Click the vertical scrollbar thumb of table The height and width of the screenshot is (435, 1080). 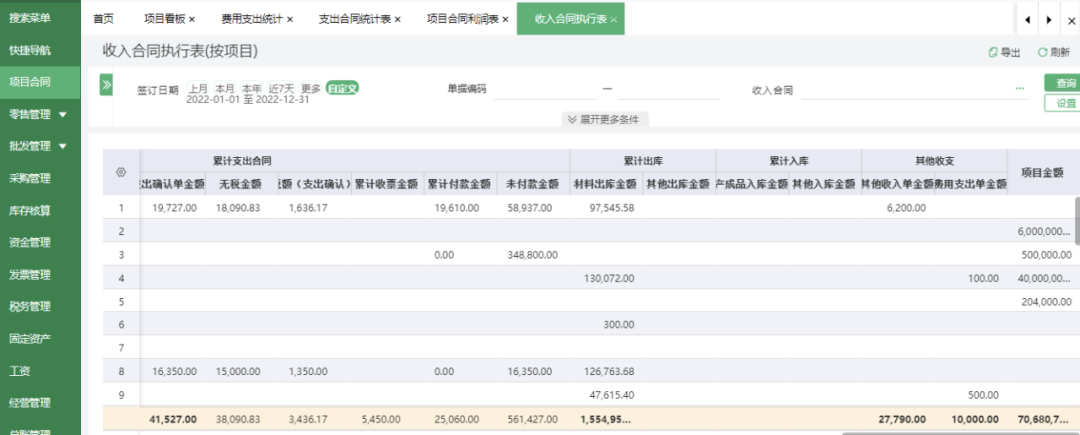point(1076,220)
